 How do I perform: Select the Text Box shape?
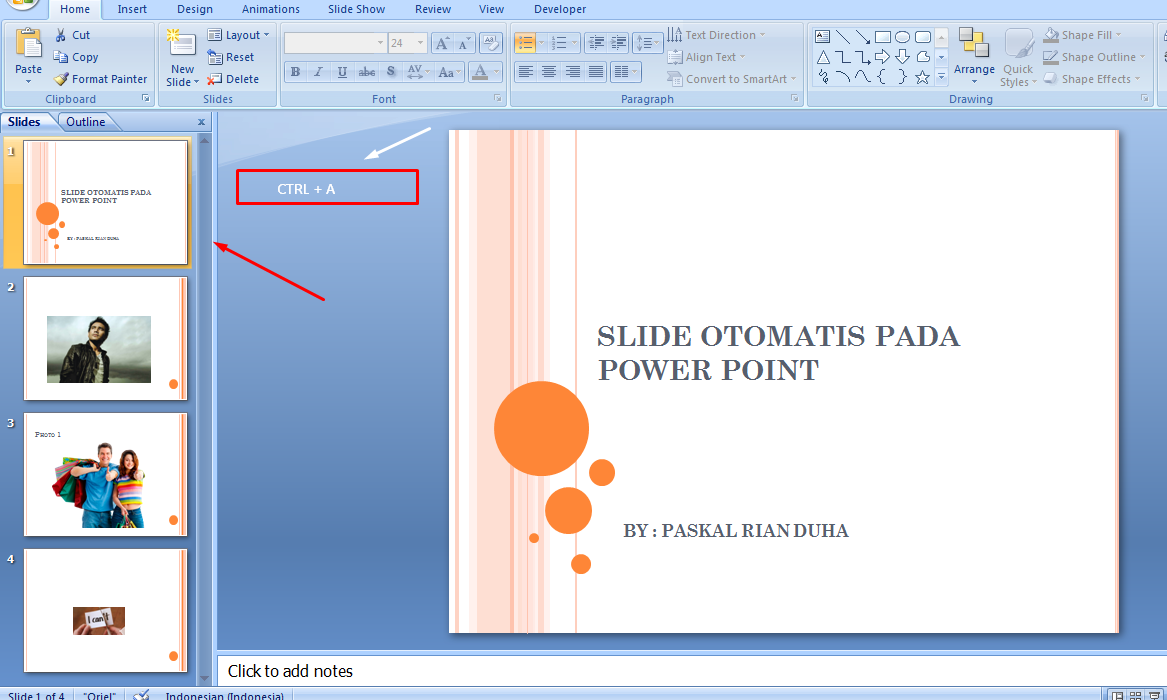pos(822,36)
